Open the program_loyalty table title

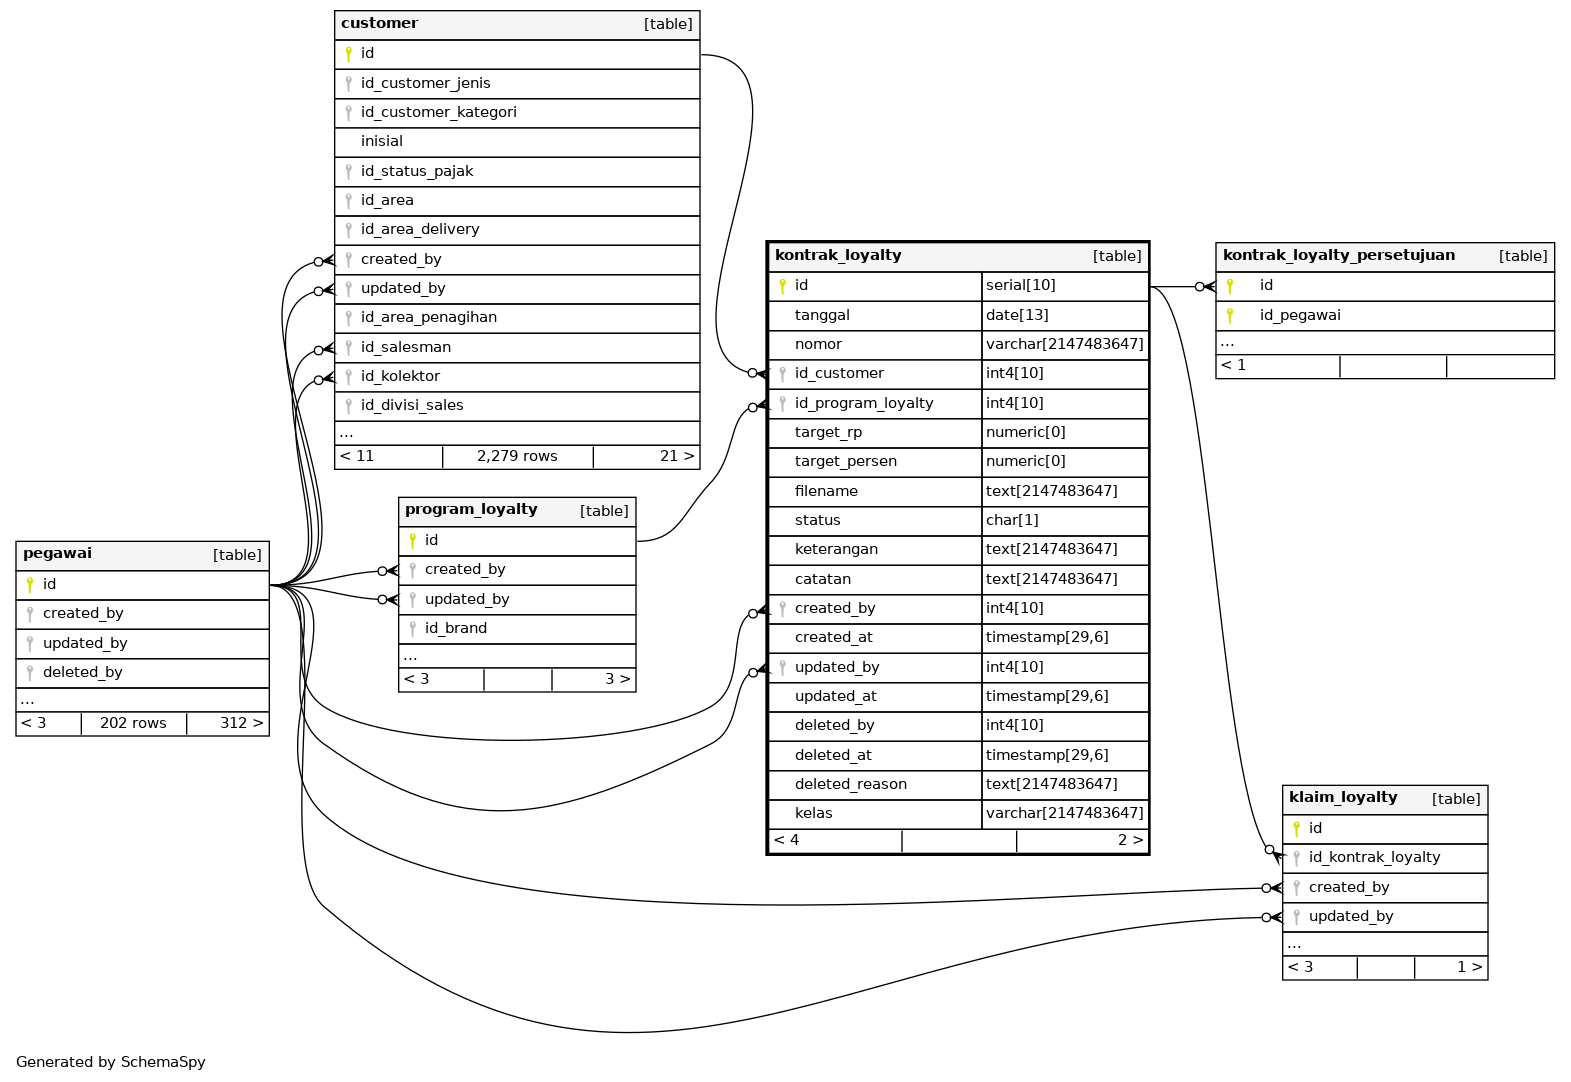(471, 509)
